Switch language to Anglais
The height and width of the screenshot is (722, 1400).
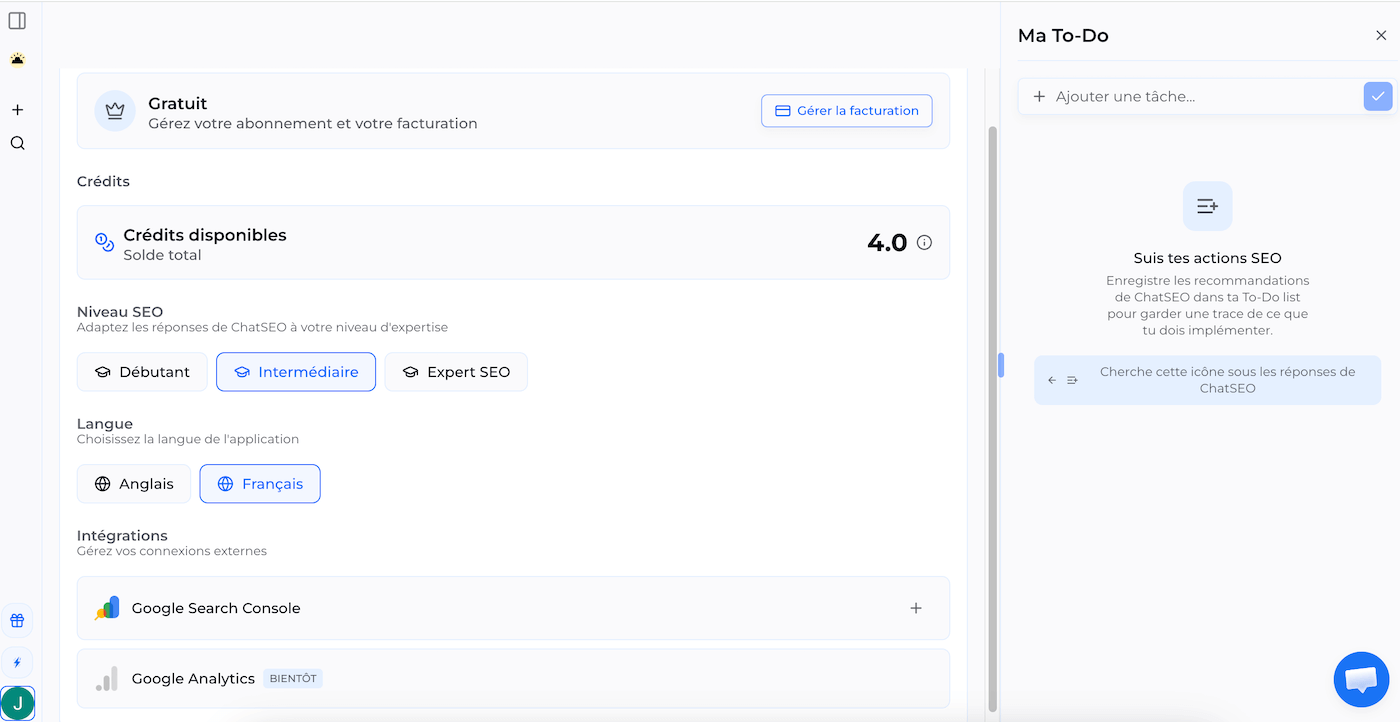(134, 484)
